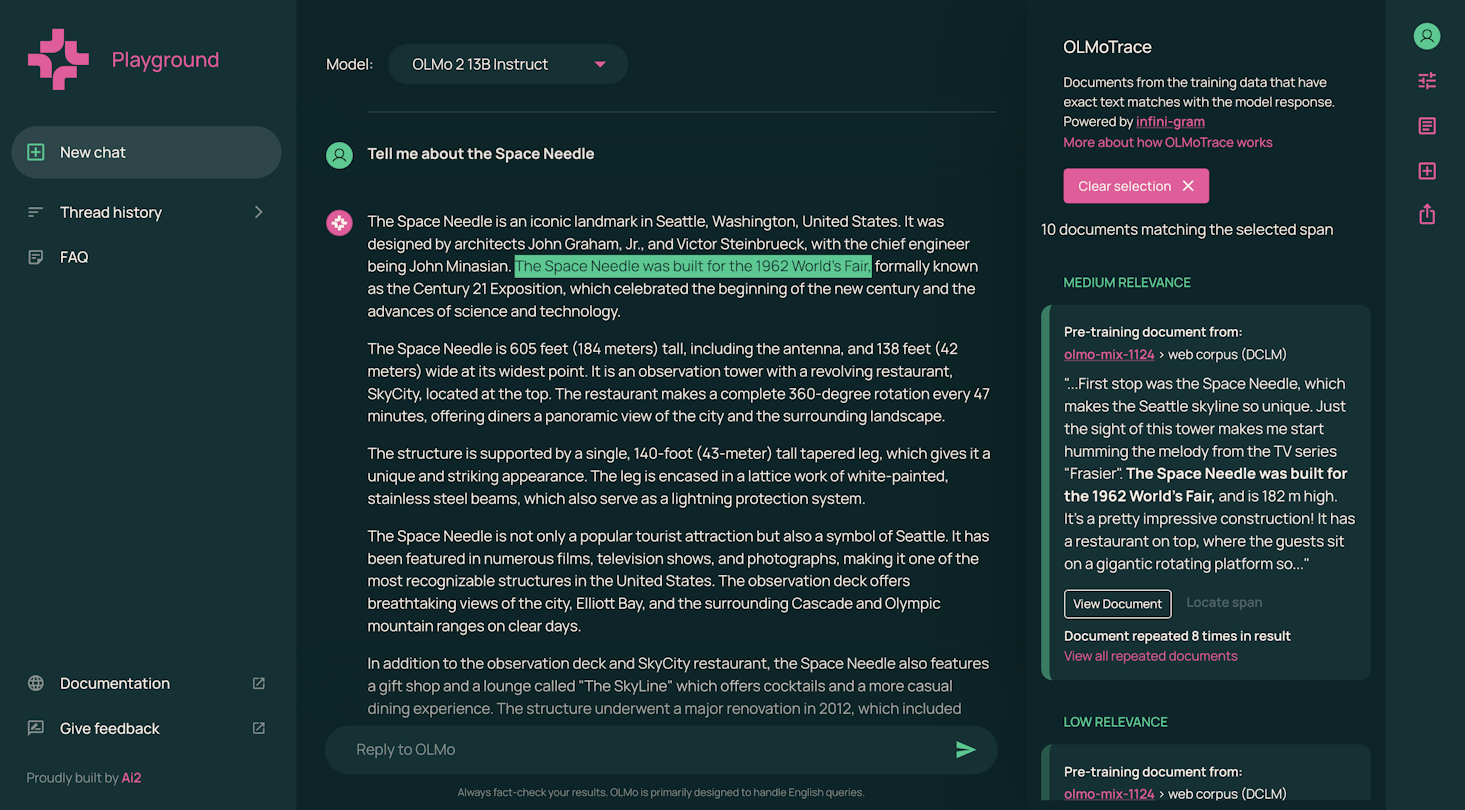Click the add plus icon in right rail
This screenshot has width=1465, height=810.
[1427, 171]
